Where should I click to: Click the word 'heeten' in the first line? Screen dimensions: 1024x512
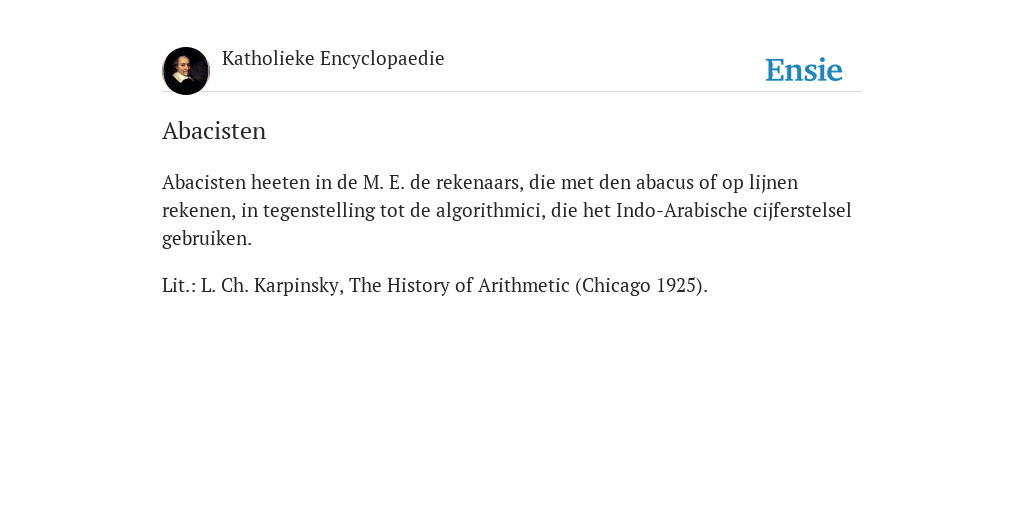[280, 182]
